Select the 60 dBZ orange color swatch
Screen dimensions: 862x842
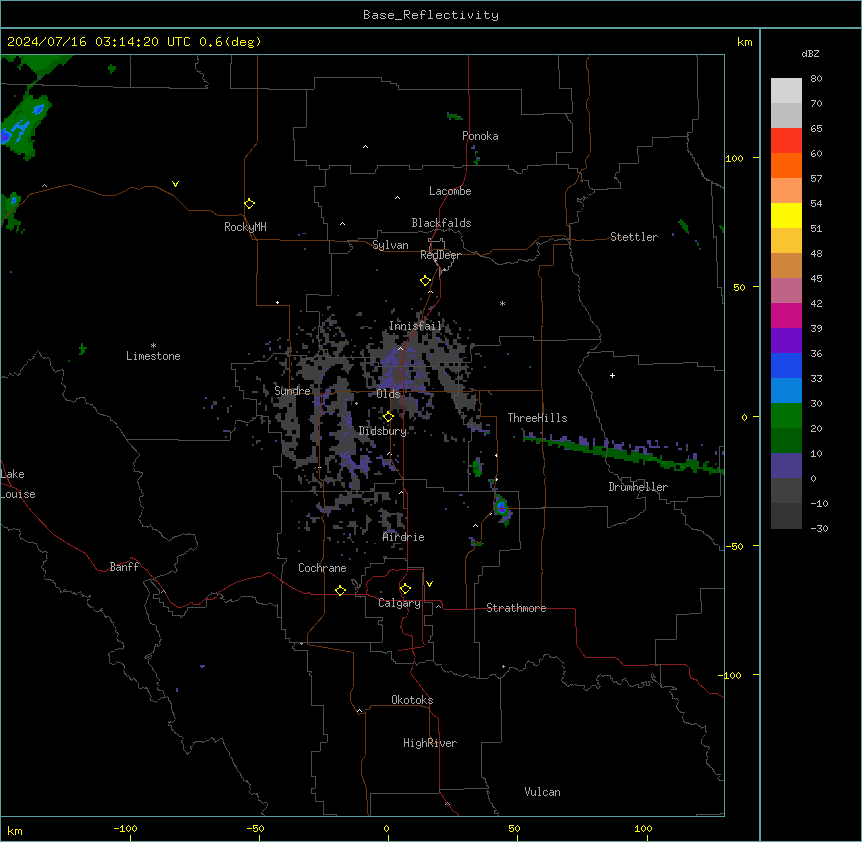click(786, 165)
